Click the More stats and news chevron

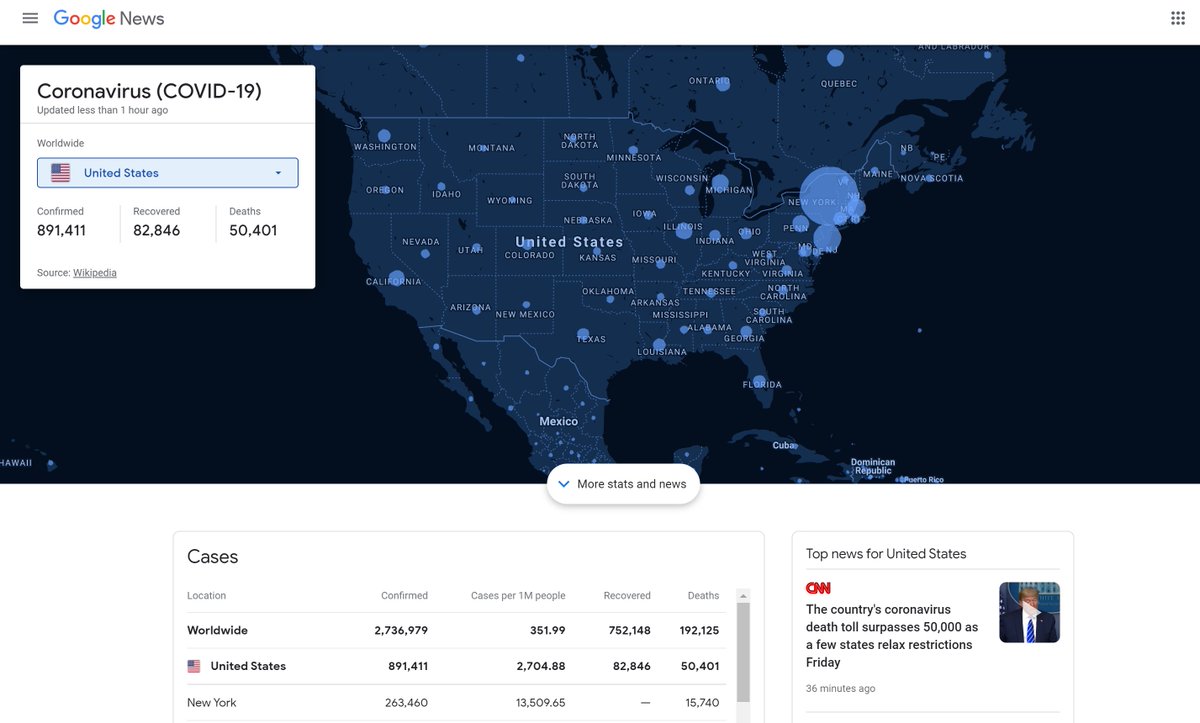point(564,484)
